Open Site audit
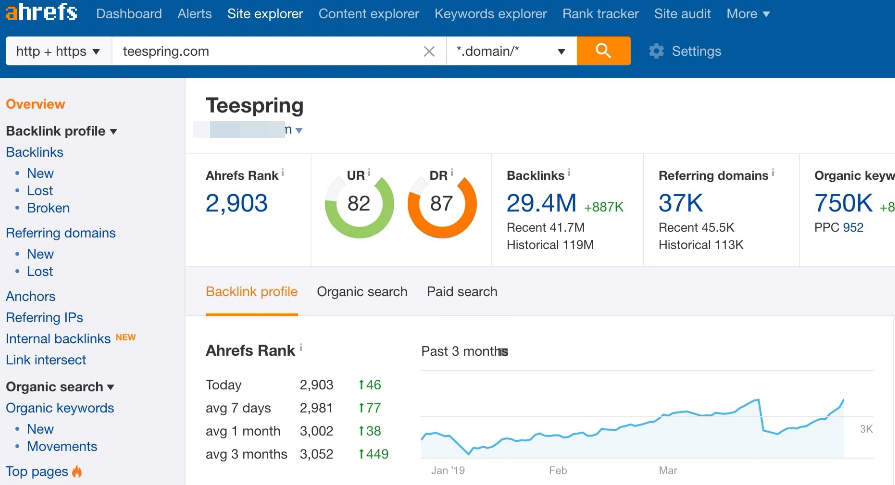 click(x=683, y=14)
